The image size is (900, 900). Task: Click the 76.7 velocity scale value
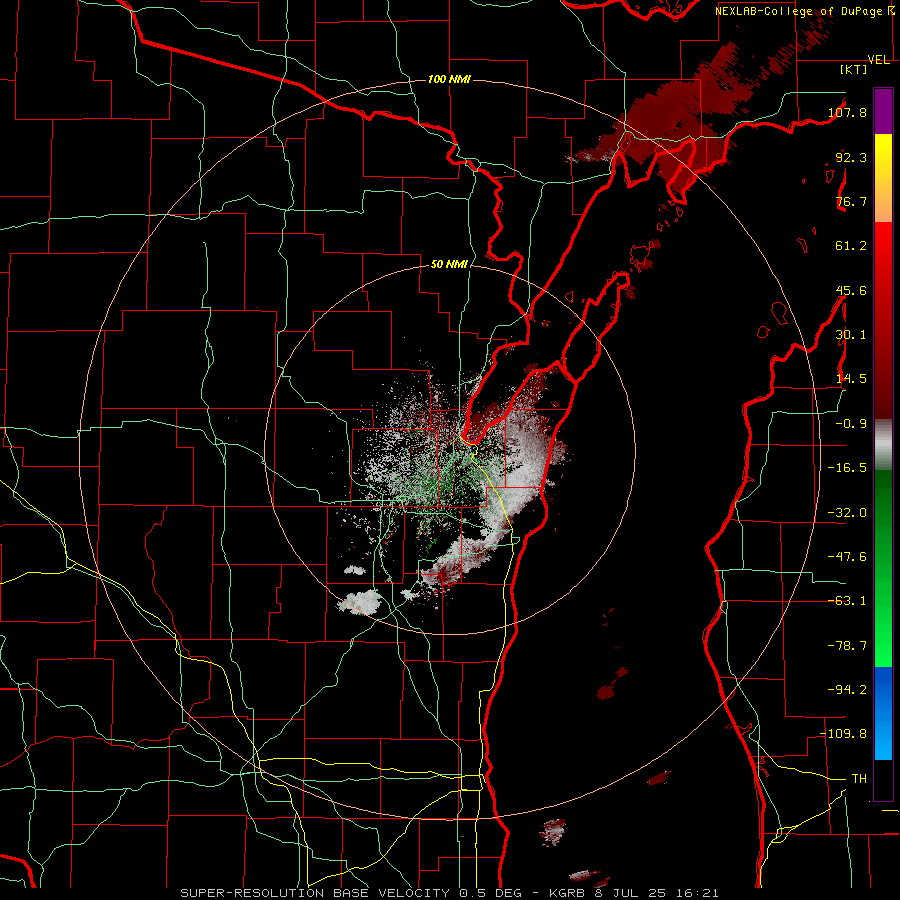pyautogui.click(x=851, y=201)
